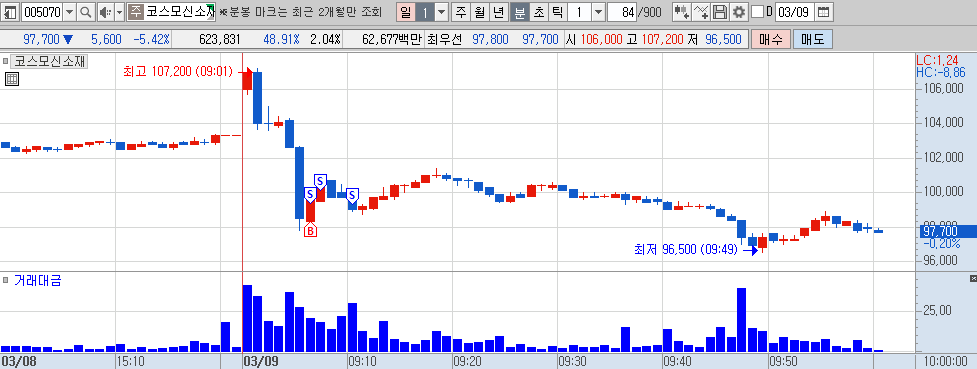The width and height of the screenshot is (977, 369).
Task: Click the stock search magnifier icon
Action: (x=86, y=12)
